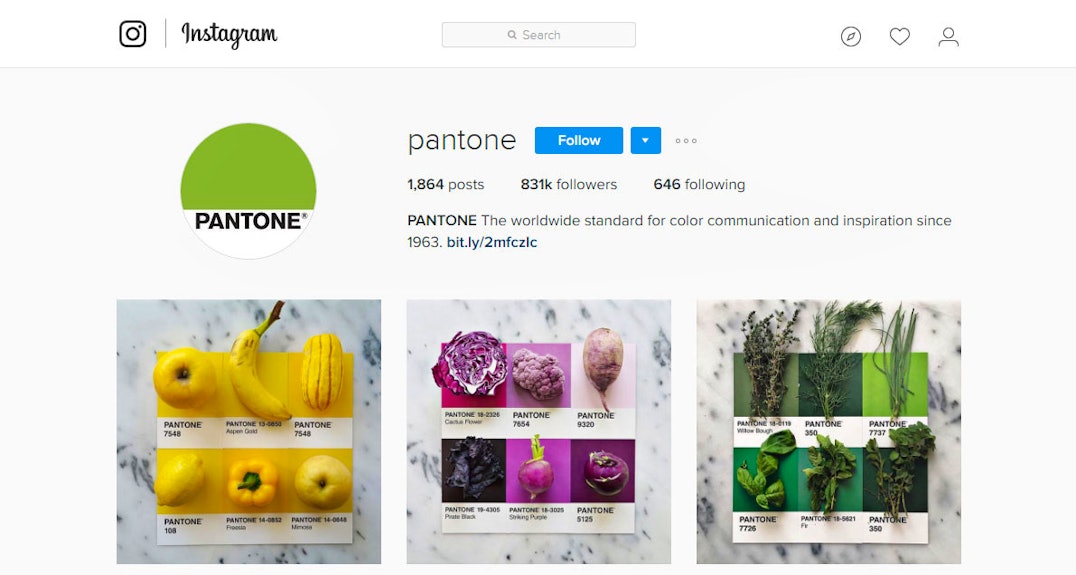
Task: Click the Instagram wordmark logo
Action: [229, 34]
